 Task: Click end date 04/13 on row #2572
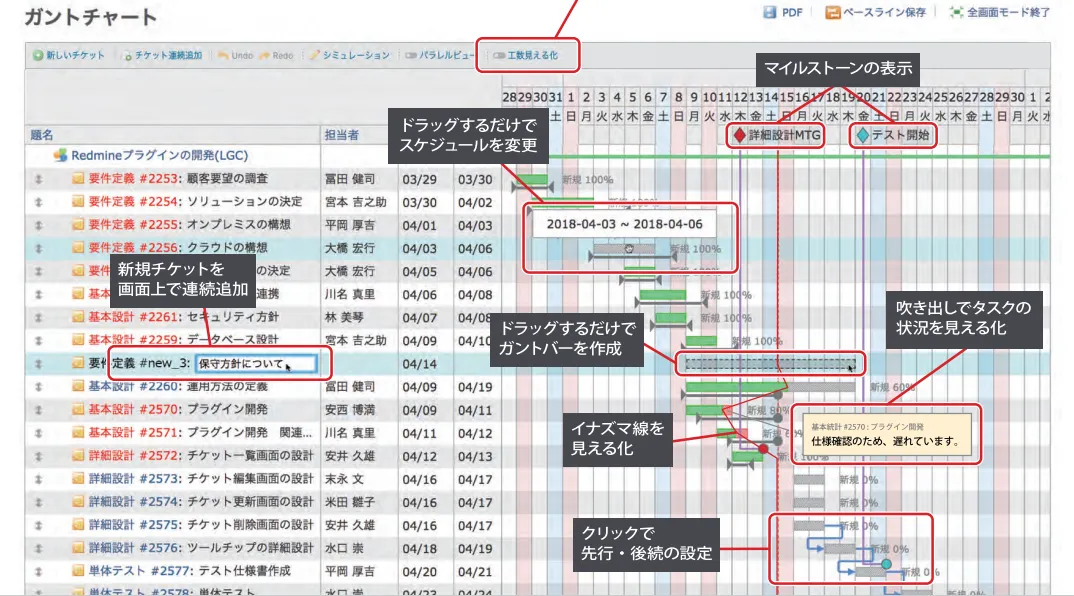[x=475, y=456]
